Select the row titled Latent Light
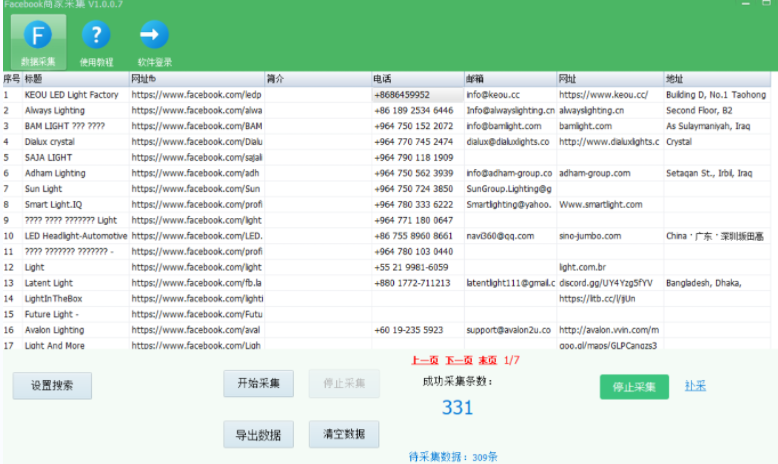This screenshot has height=464, width=778. click(387, 283)
